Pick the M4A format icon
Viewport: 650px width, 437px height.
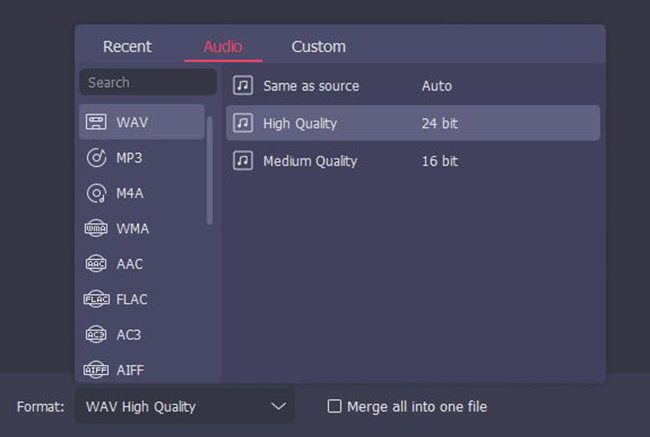coord(96,193)
